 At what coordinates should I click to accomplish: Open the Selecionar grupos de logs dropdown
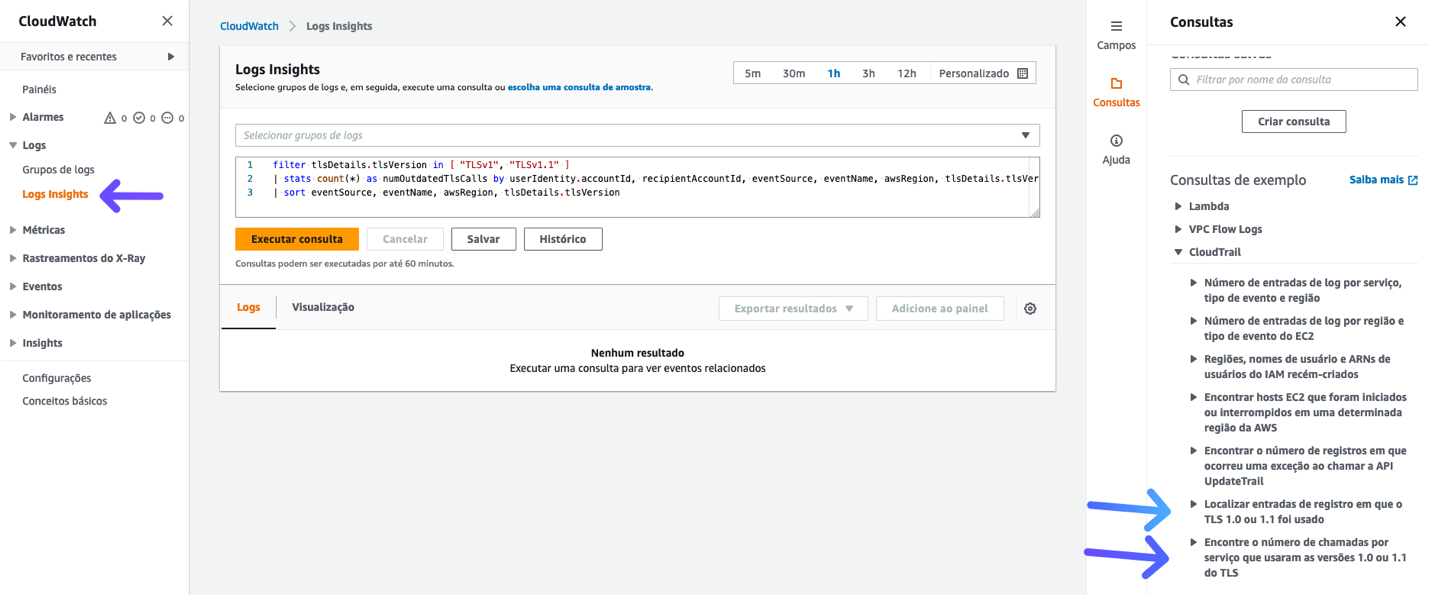coord(637,135)
